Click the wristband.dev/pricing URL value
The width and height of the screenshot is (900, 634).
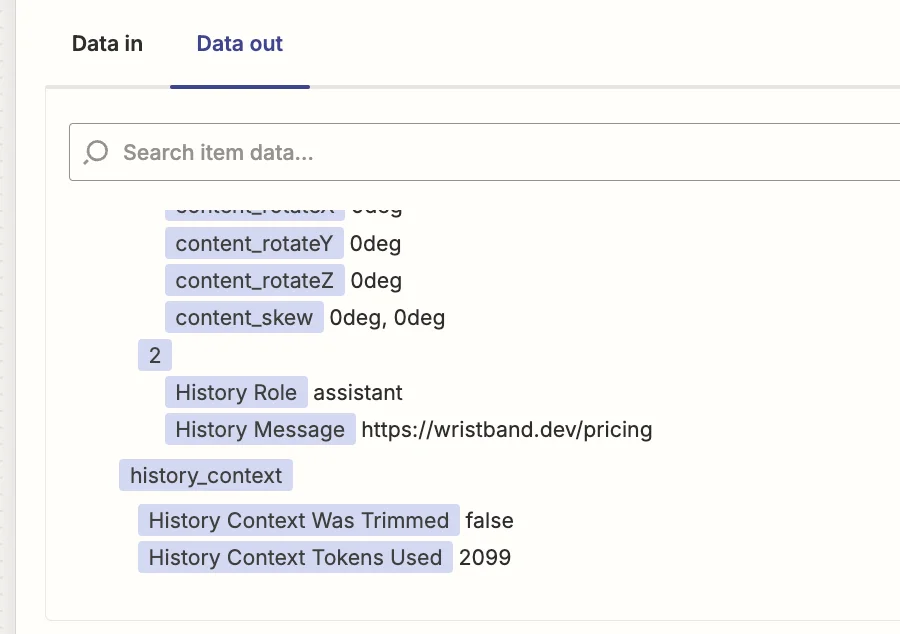click(506, 430)
